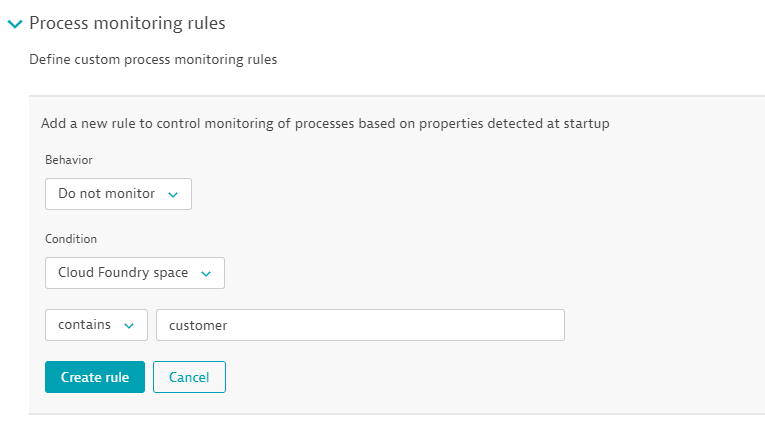Select the contains operator text
This screenshot has height=425, width=765.
[84, 324]
